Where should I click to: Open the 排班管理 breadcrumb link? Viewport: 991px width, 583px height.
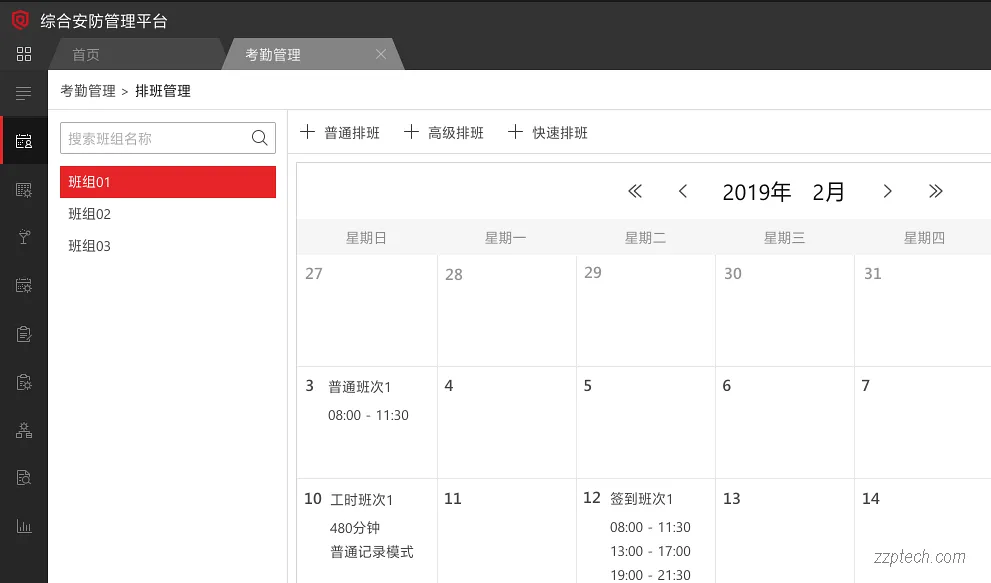165,90
